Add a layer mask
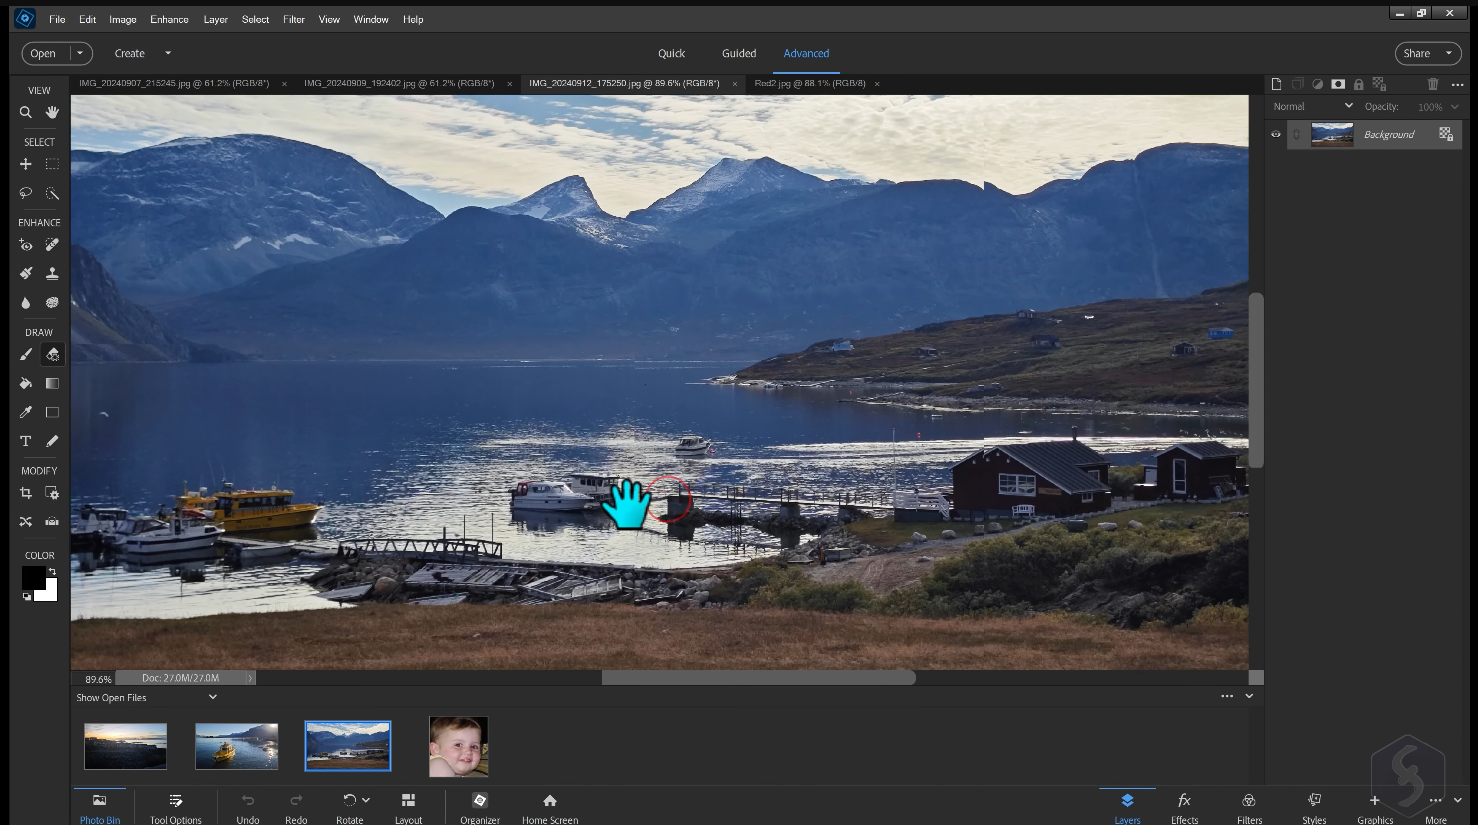Screen dimensions: 1478x825 [x=1338, y=84]
